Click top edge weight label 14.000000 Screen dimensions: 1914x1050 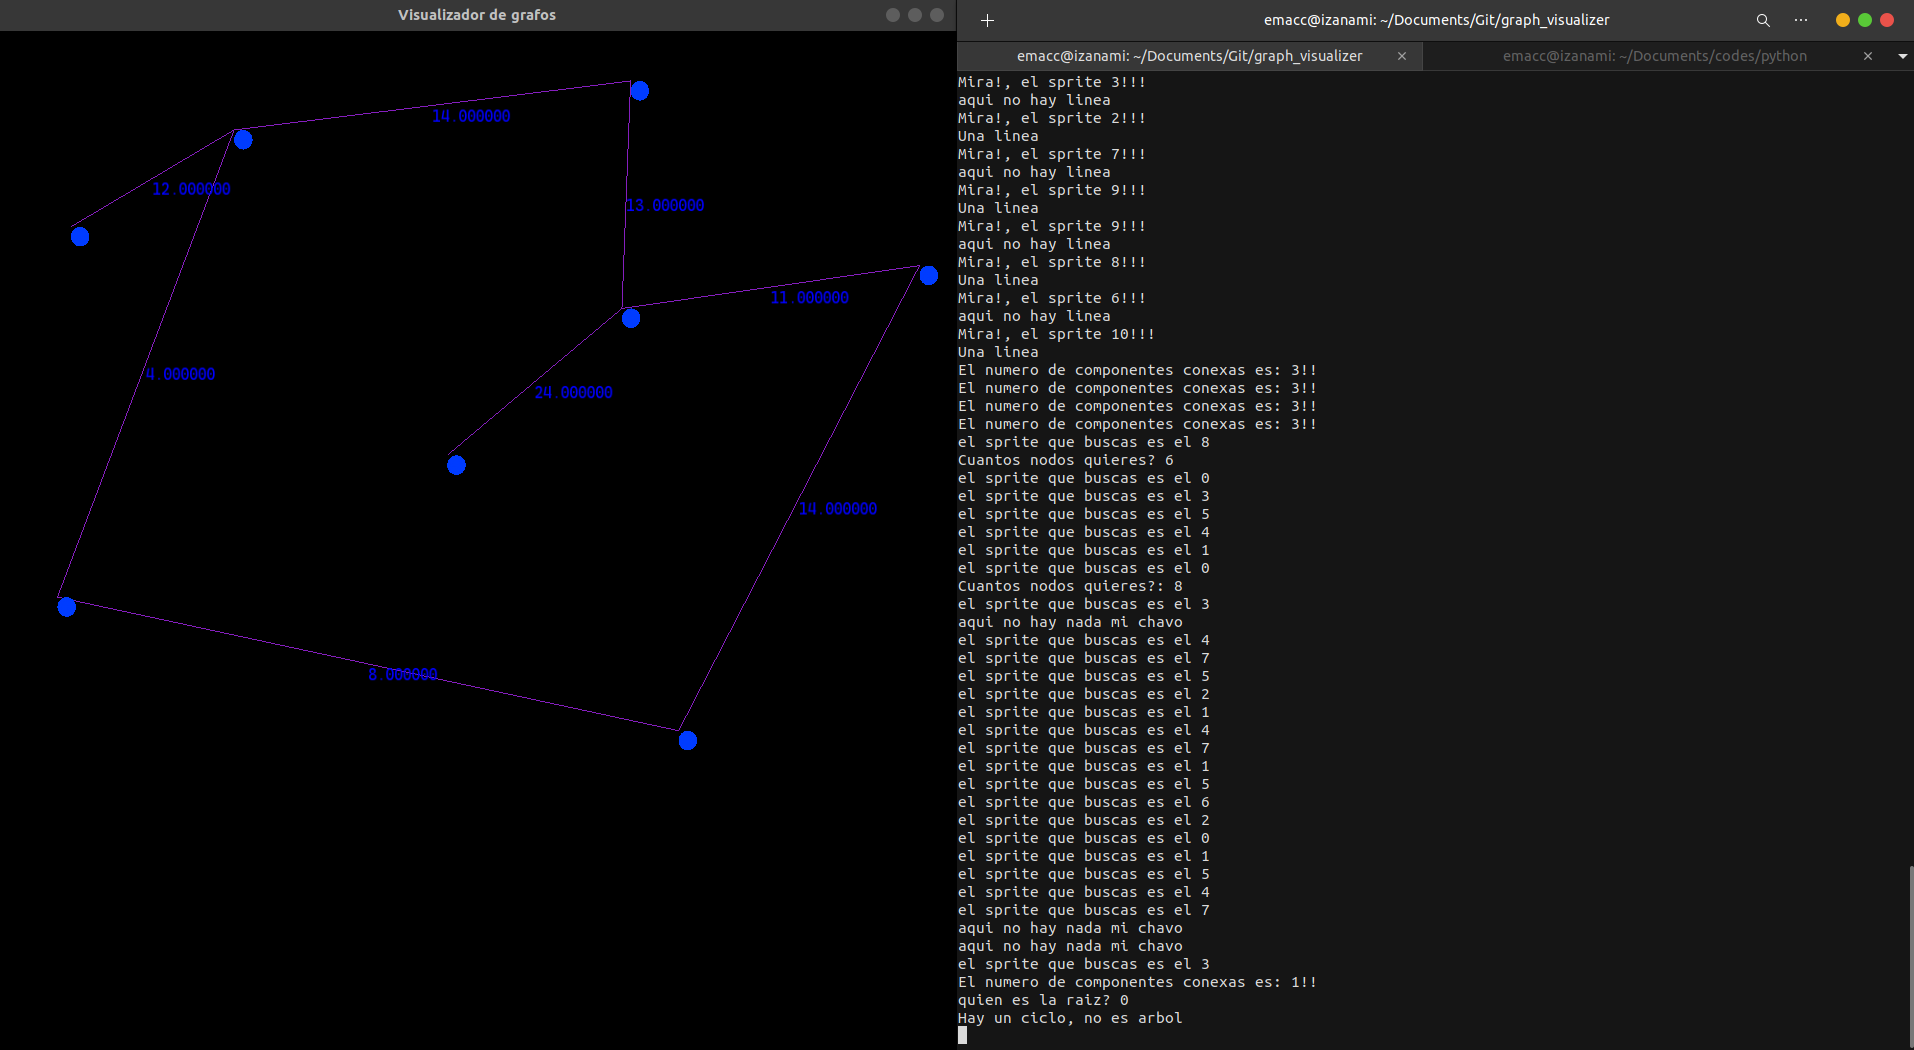point(471,116)
